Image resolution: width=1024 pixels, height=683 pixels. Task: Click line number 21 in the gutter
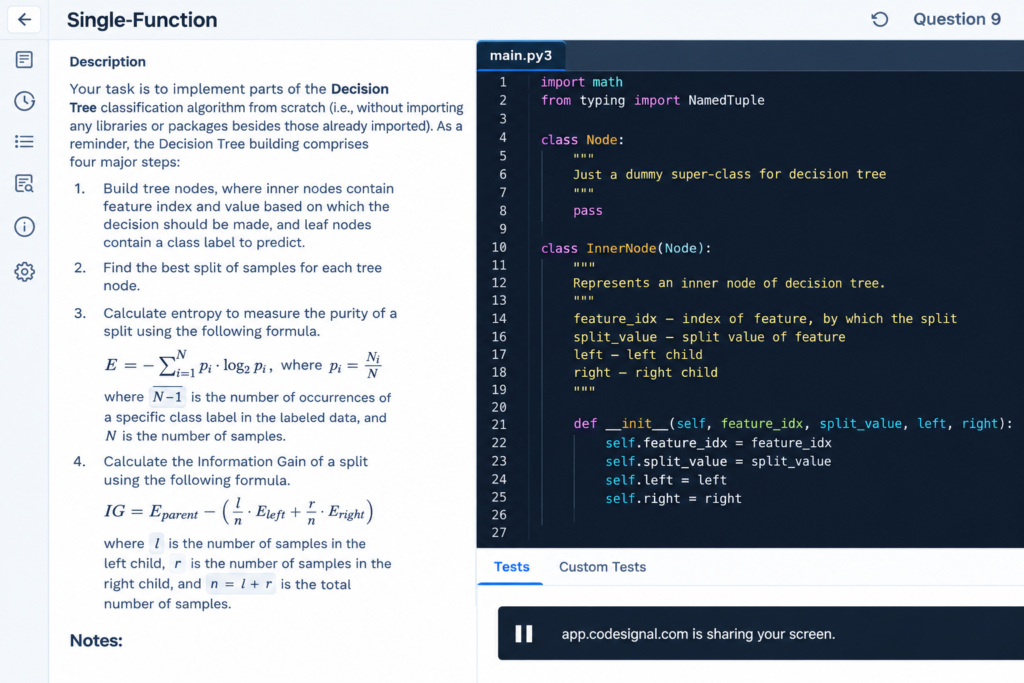tap(499, 424)
